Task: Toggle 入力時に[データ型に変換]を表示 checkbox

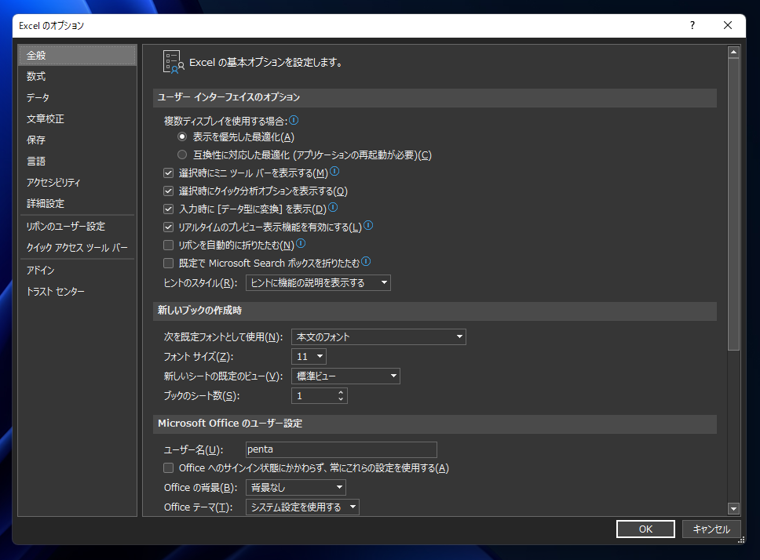Action: tap(168, 209)
